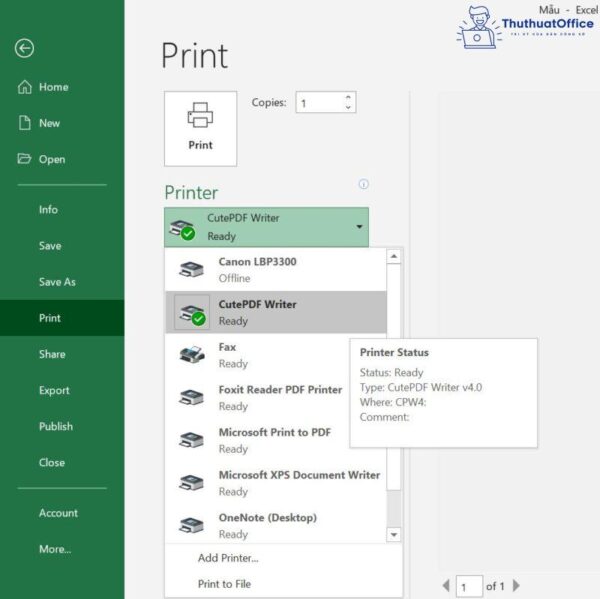Click the Home label in sidebar

pyautogui.click(x=54, y=87)
